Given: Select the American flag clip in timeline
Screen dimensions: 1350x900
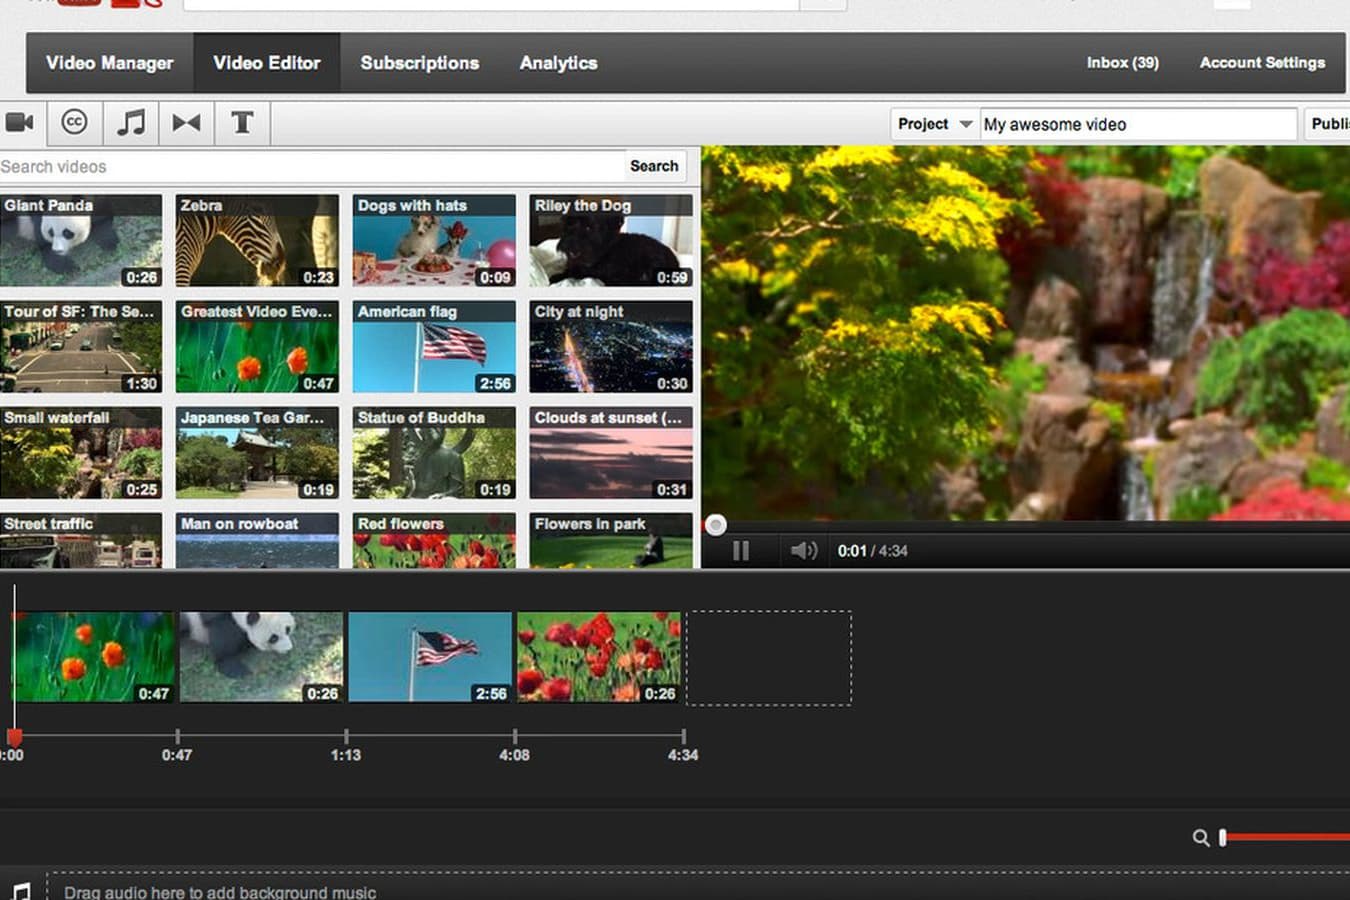Looking at the screenshot, I should pyautogui.click(x=429, y=656).
